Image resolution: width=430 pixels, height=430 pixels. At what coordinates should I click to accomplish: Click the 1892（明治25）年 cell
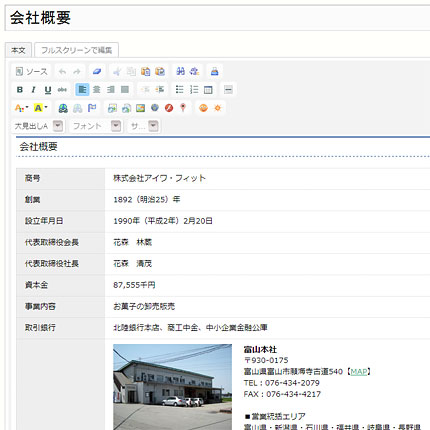(x=267, y=200)
